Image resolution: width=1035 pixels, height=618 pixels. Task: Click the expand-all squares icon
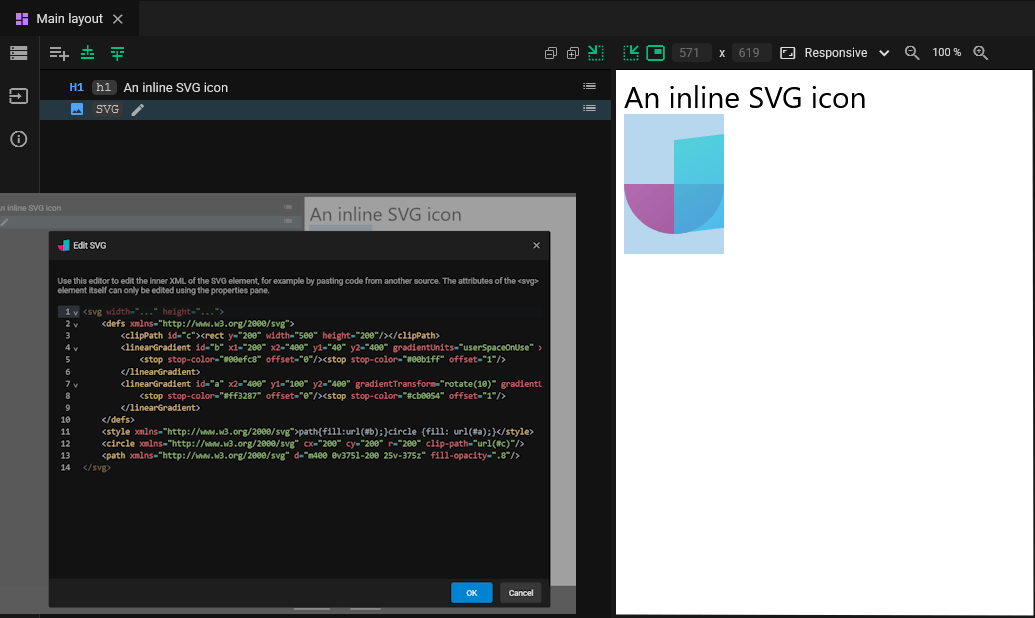[573, 53]
